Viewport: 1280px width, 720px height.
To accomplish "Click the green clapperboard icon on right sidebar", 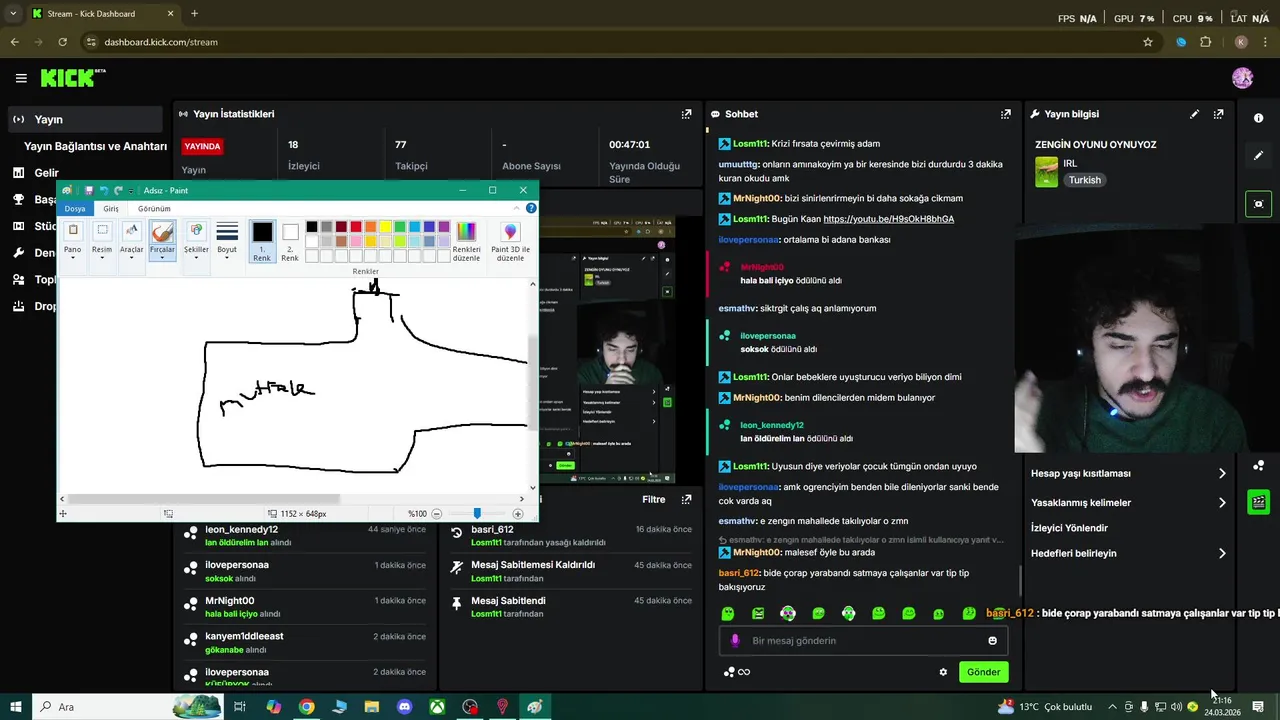I will 1258,502.
